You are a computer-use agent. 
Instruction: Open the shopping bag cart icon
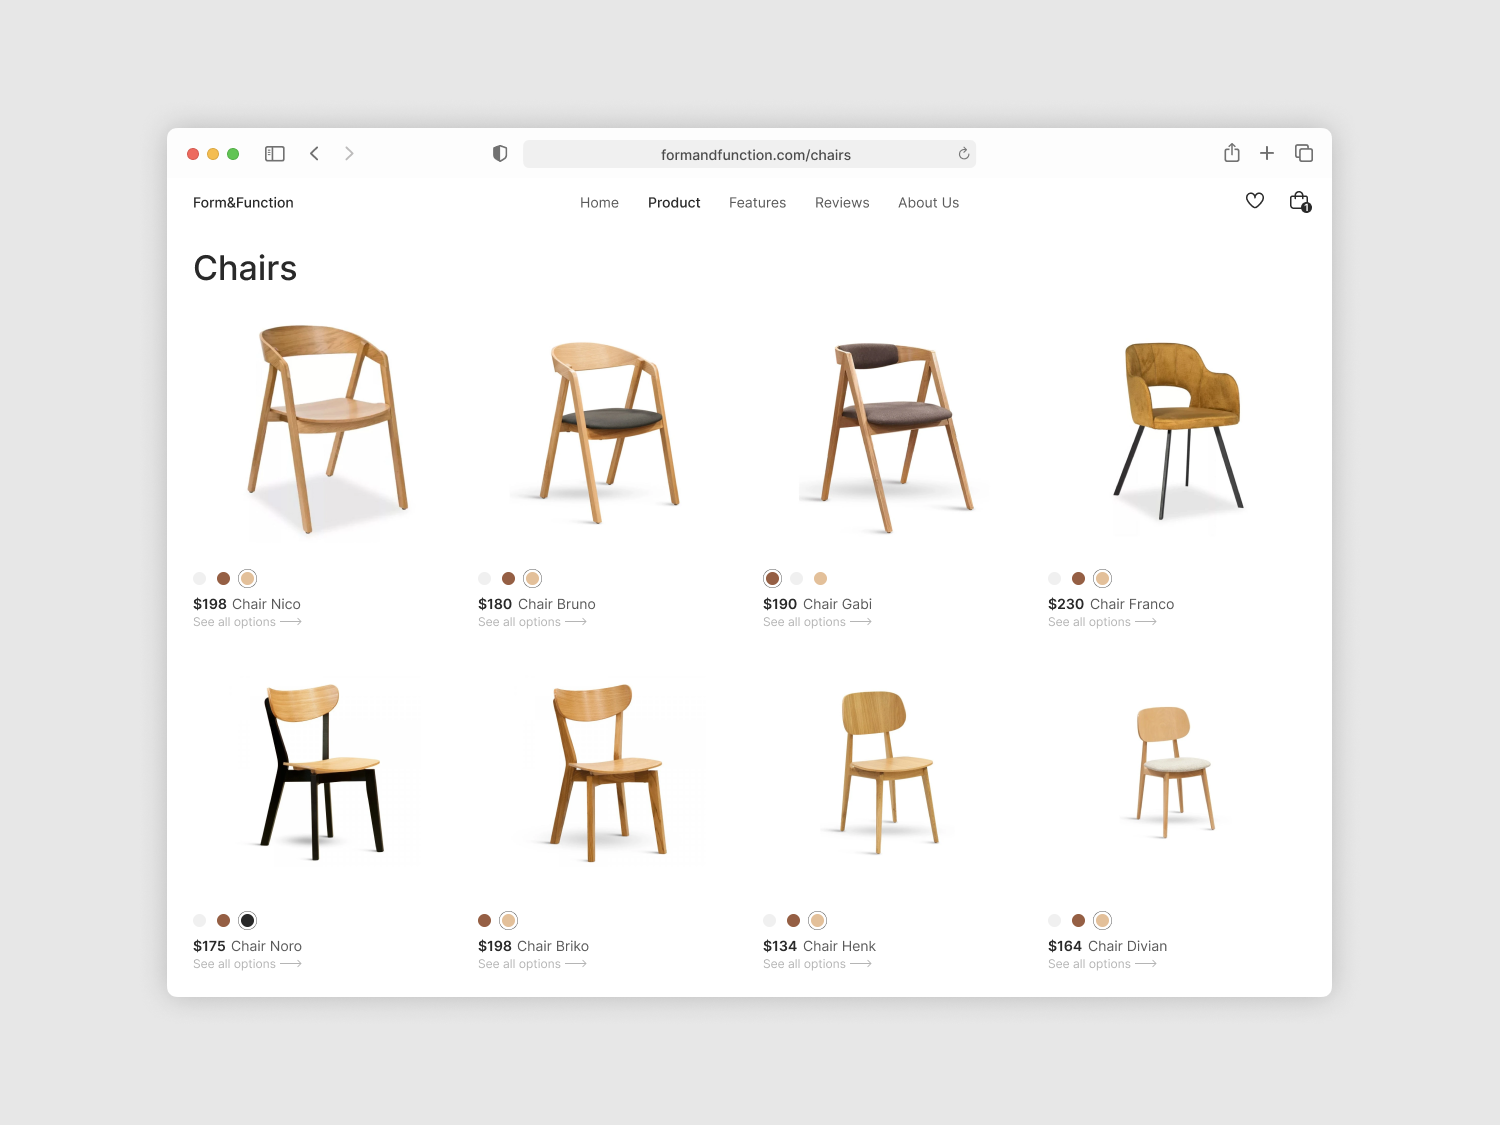[1300, 201]
